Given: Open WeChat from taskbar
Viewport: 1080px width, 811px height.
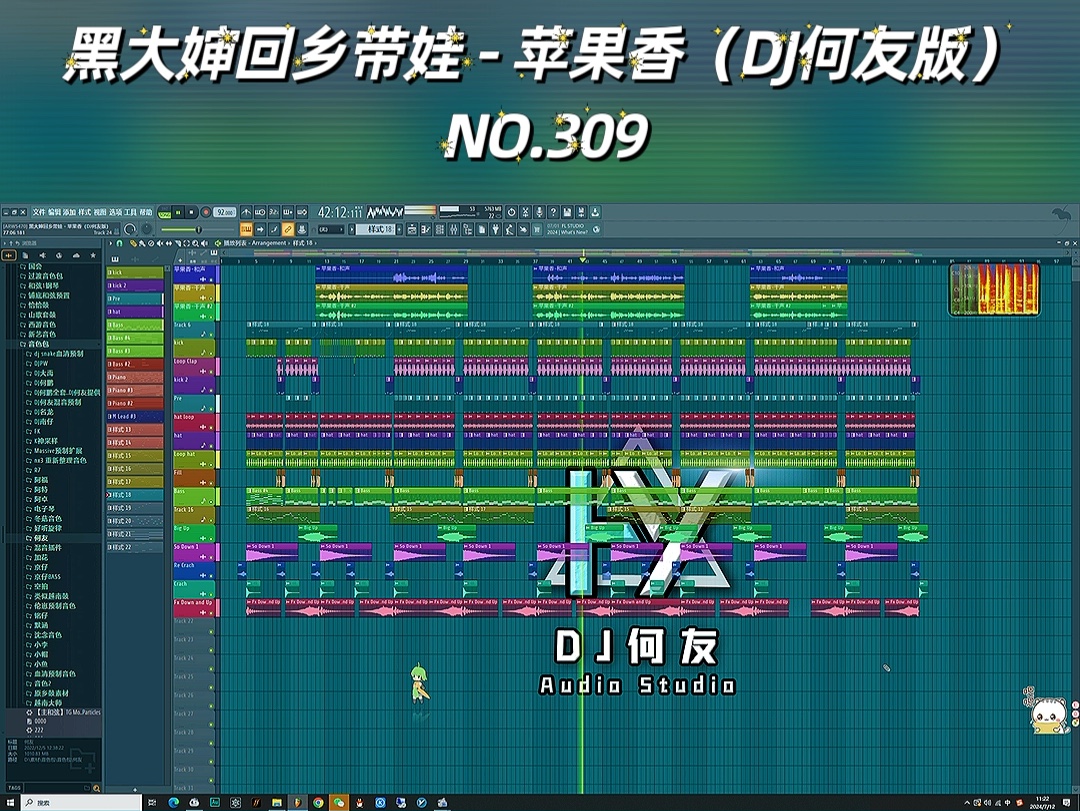Looking at the screenshot, I should pyautogui.click(x=339, y=803).
